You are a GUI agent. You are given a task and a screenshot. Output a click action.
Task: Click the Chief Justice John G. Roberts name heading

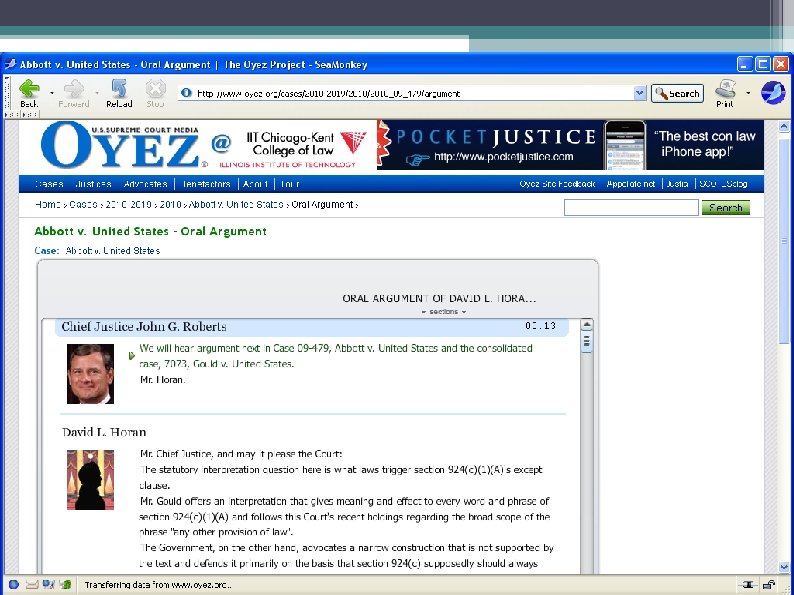click(144, 327)
